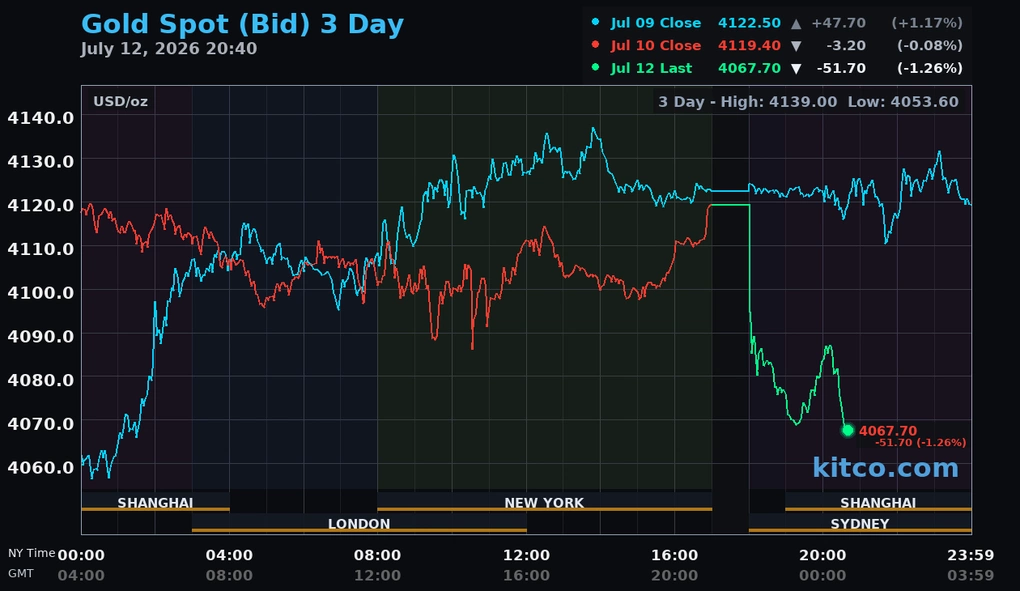
Task: Click the green Jul 12 legend dot
Action: point(595,67)
